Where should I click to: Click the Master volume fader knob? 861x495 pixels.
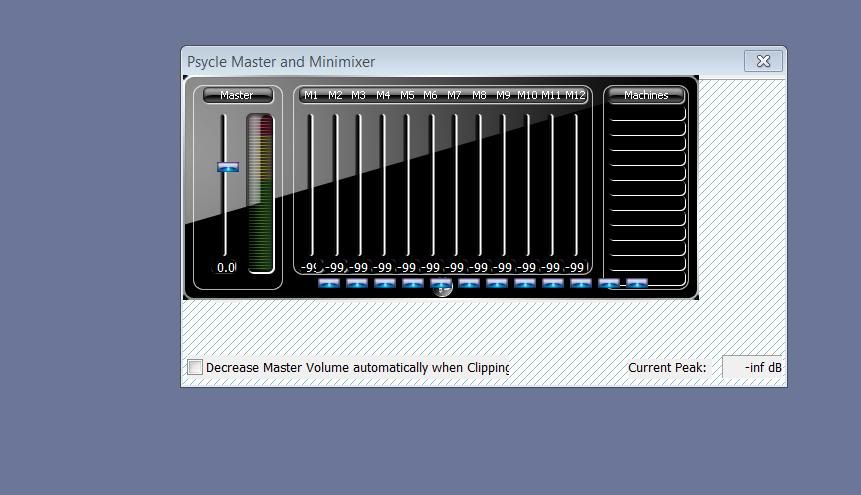tap(228, 167)
